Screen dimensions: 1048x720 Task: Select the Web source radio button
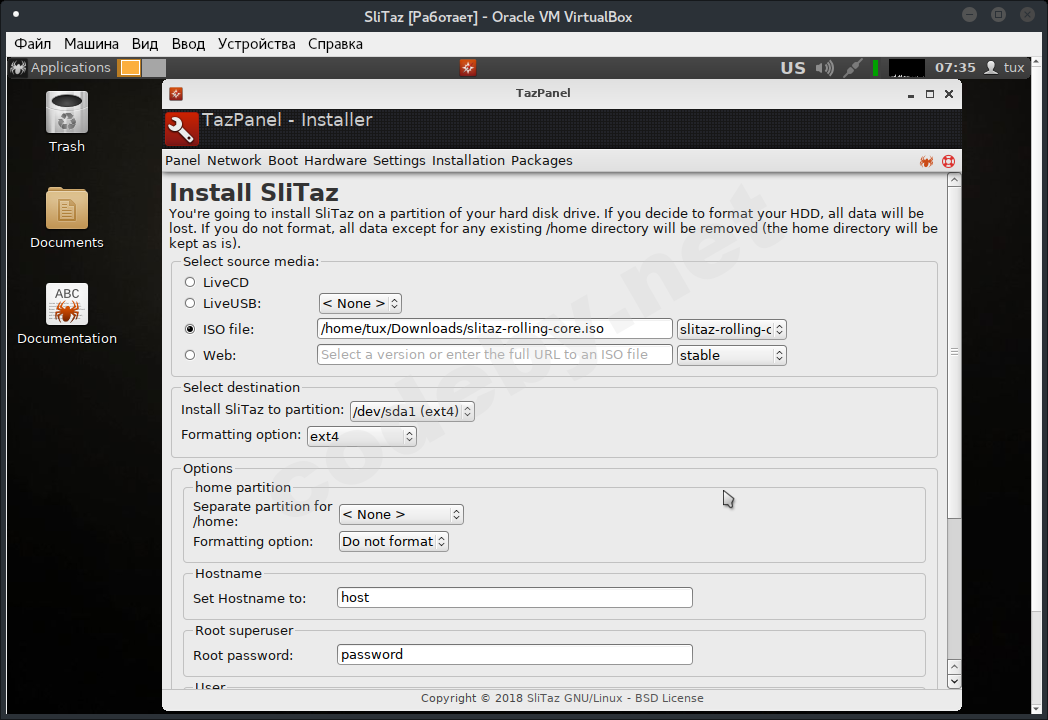point(190,355)
